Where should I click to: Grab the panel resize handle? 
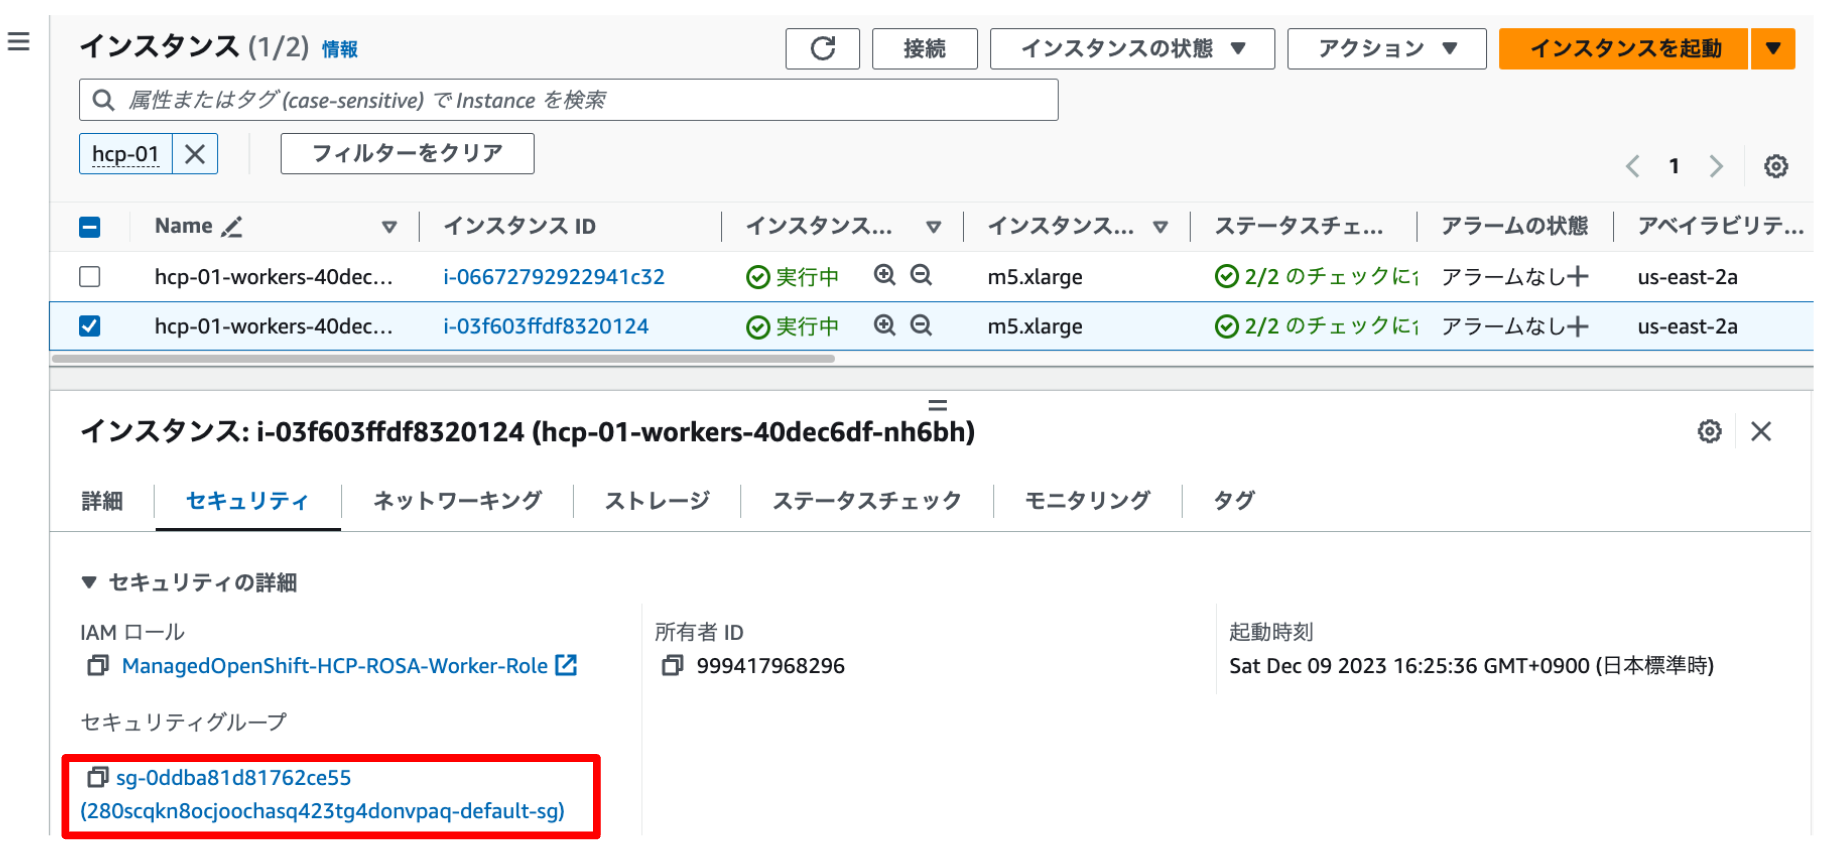click(937, 405)
